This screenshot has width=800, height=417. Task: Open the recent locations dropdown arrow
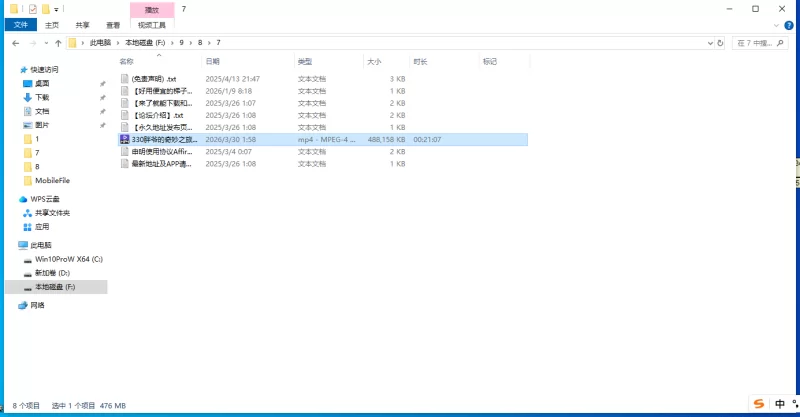[x=45, y=43]
